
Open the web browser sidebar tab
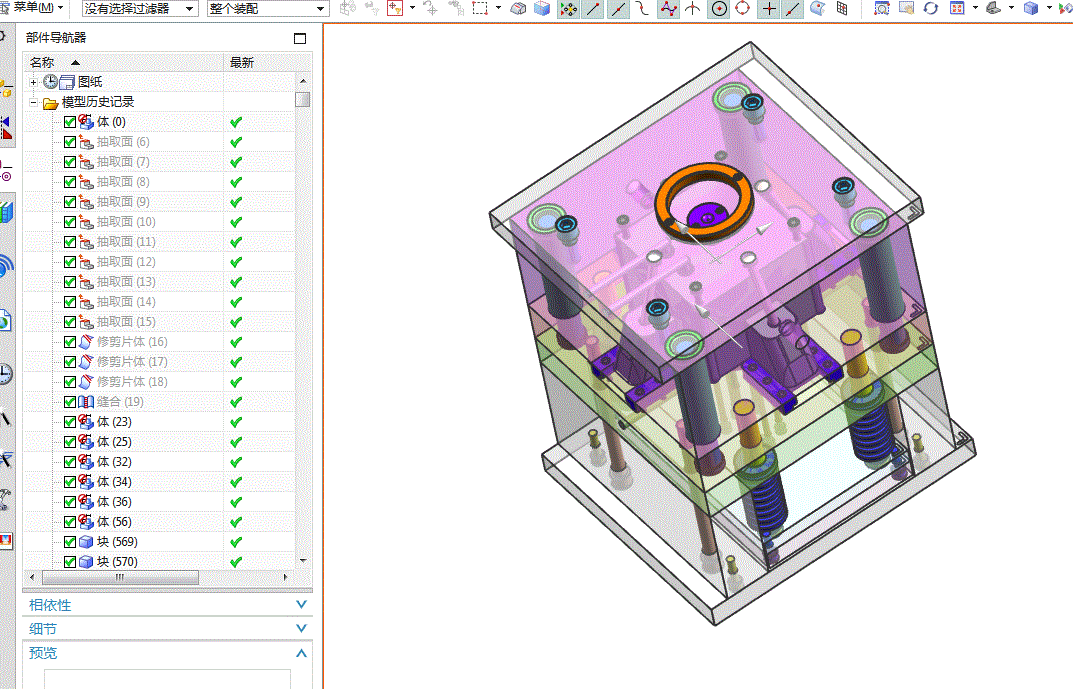coord(5,320)
